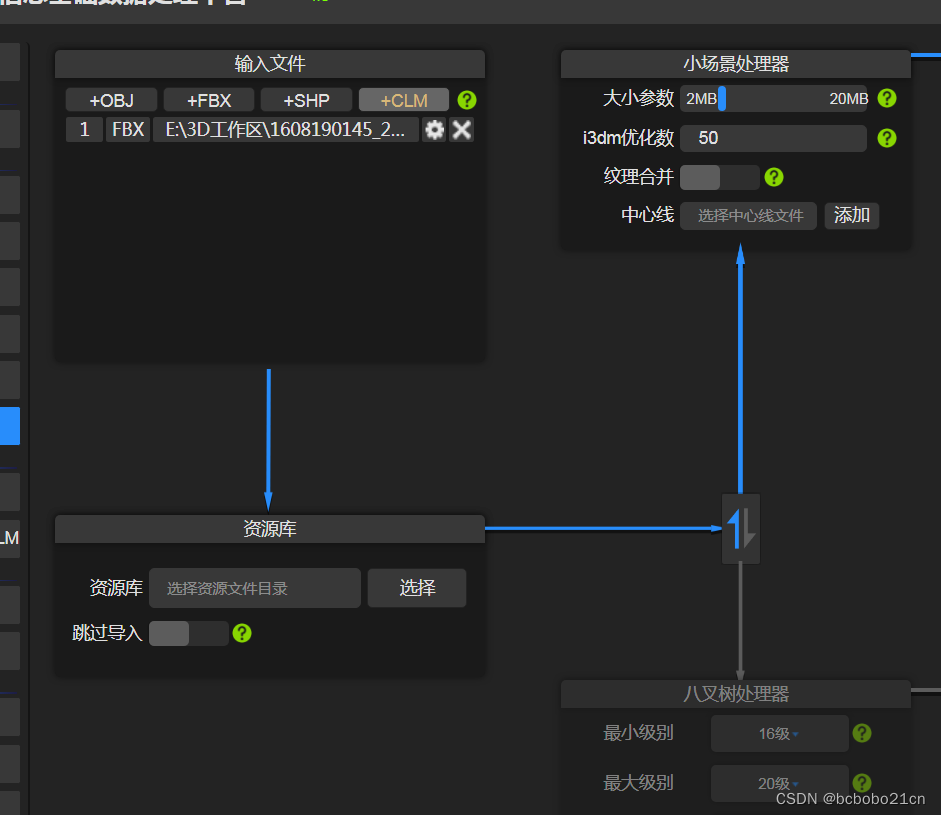Open help for i3dm优化数 setting

click(887, 138)
